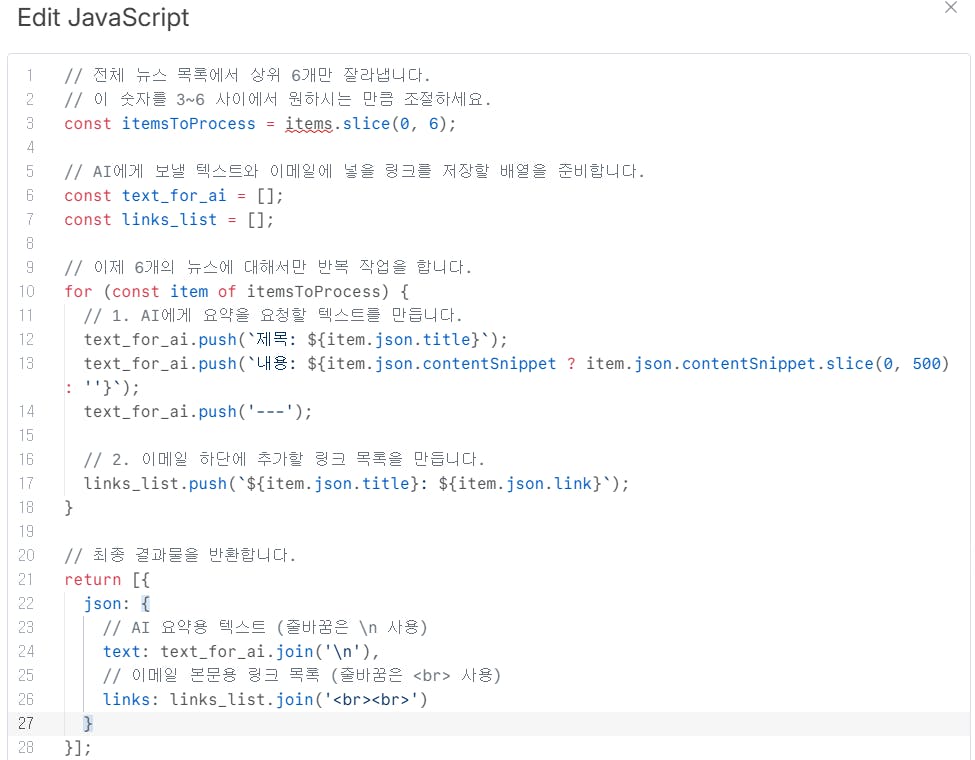
Task: Click 'itemsToProcess' variable declaration on line 3
Action: [x=188, y=124]
